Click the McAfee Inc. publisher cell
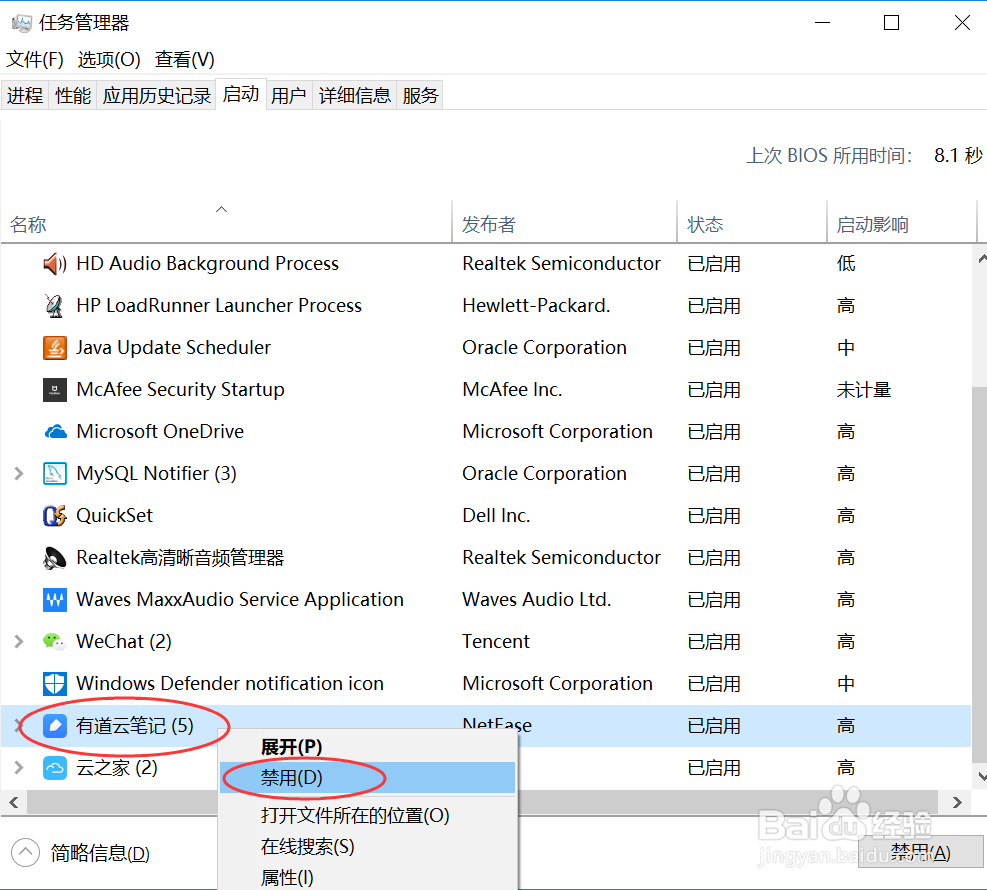 point(512,390)
